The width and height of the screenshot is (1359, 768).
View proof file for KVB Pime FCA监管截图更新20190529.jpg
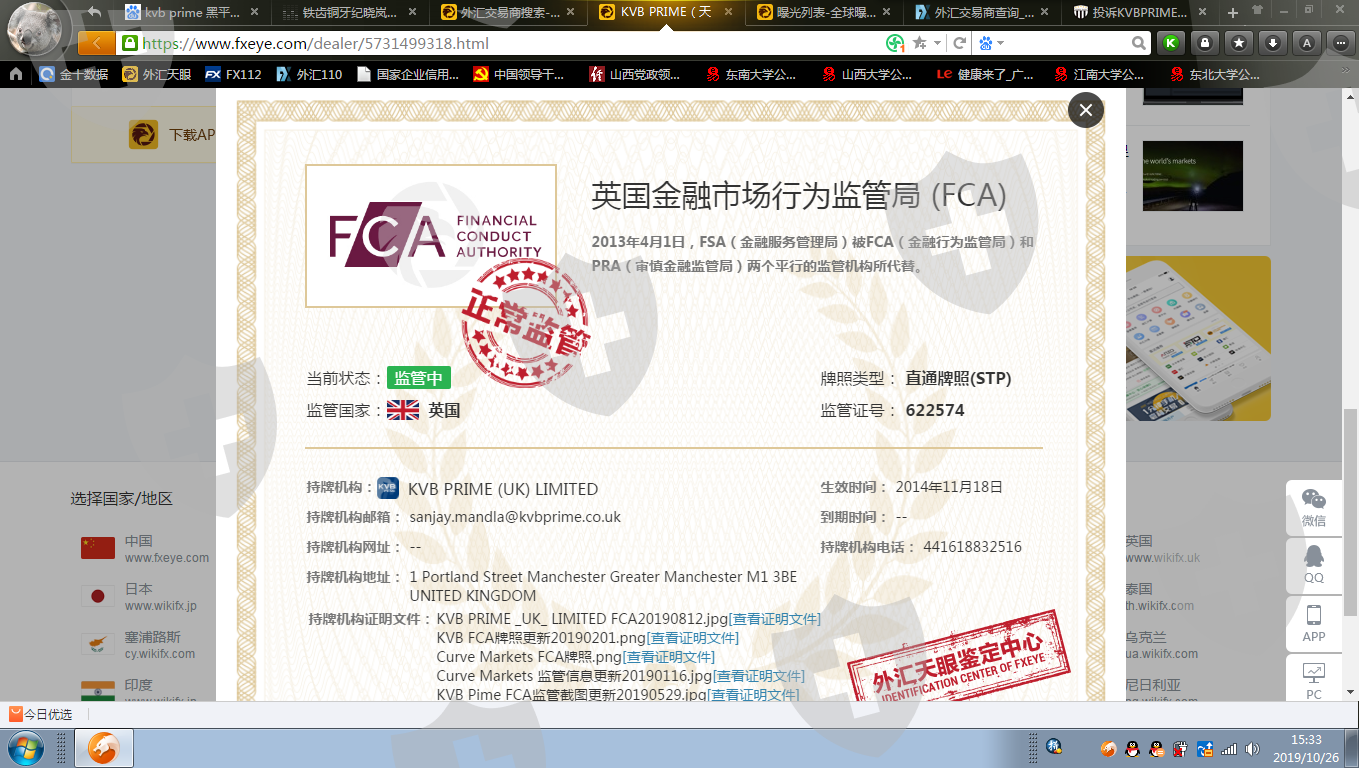753,695
